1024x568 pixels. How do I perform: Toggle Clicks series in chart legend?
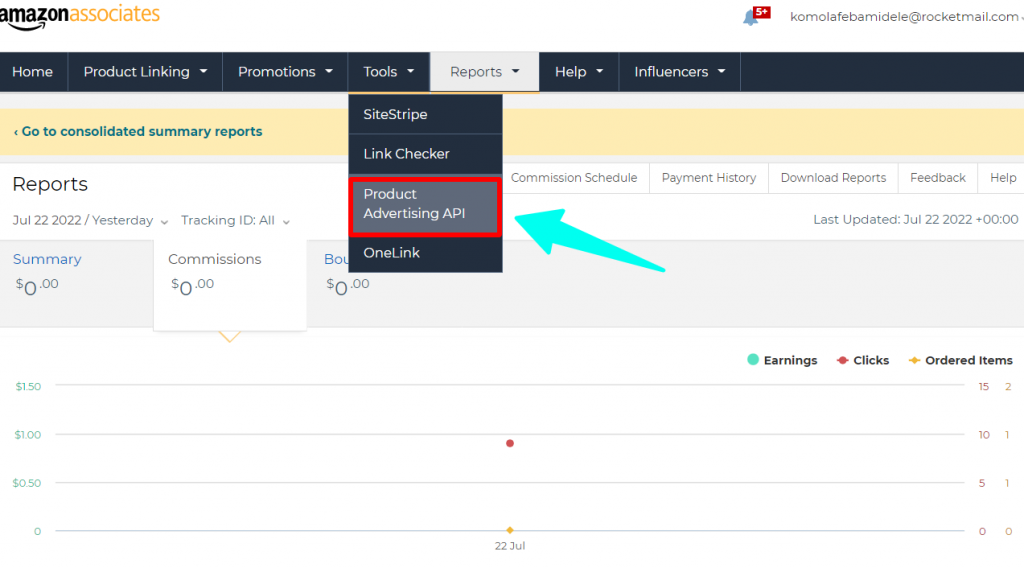click(x=863, y=360)
